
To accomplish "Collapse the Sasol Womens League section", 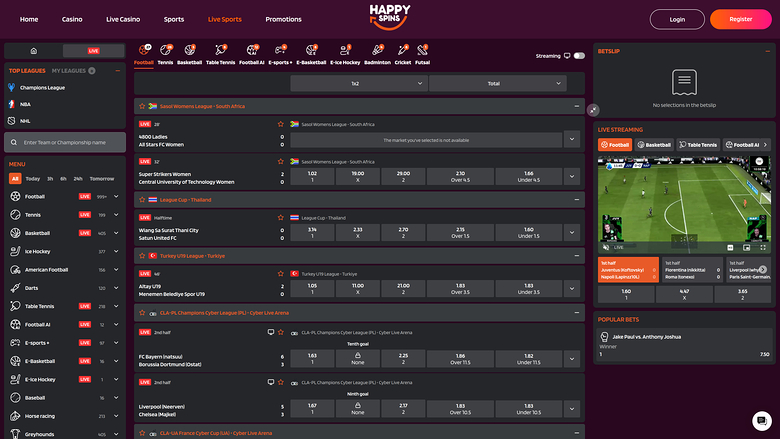I will (577, 106).
